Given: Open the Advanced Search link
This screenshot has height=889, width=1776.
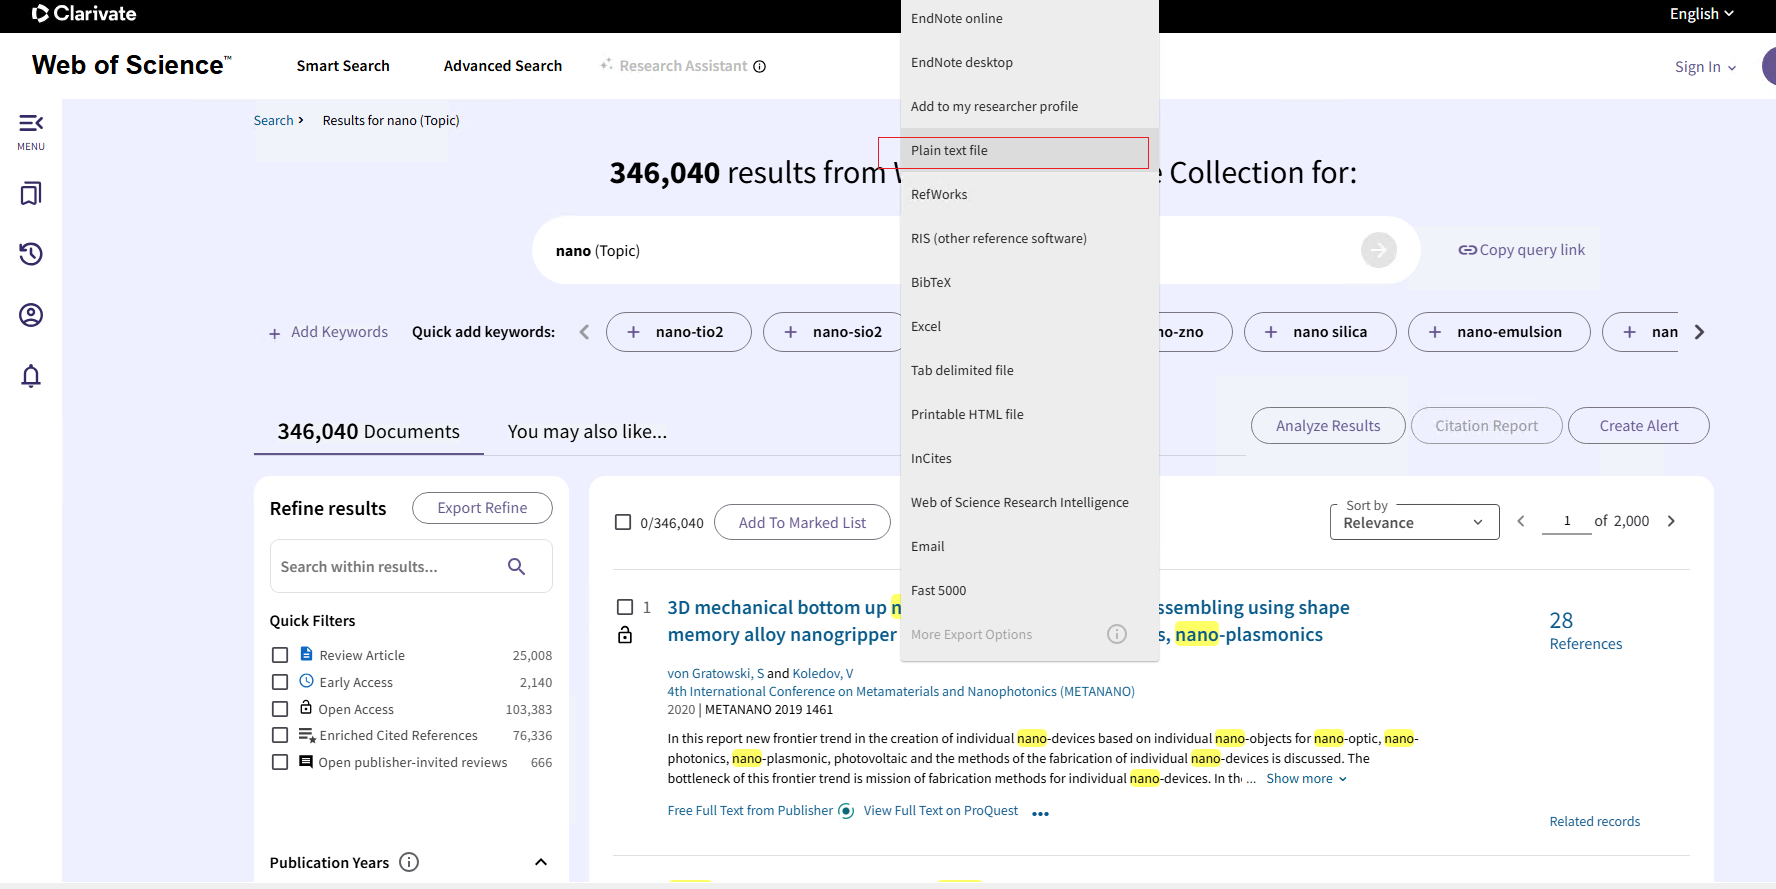Looking at the screenshot, I should point(503,66).
